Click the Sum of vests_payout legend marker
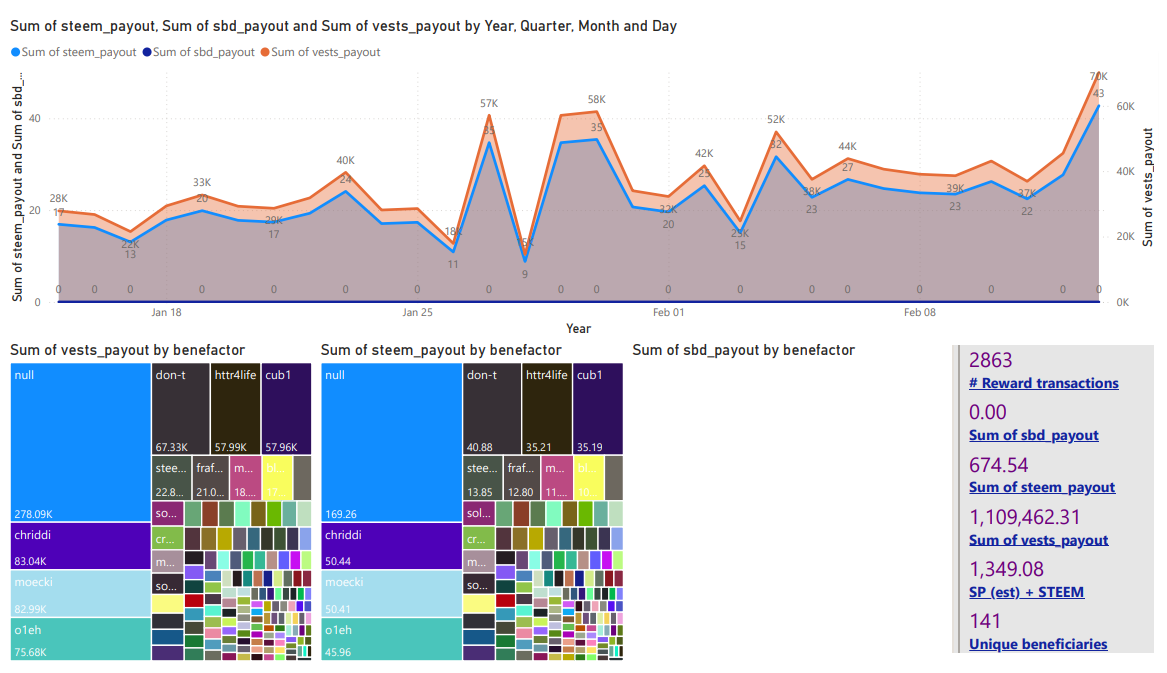Image resolution: width=1167 pixels, height=673 pixels. point(265,52)
